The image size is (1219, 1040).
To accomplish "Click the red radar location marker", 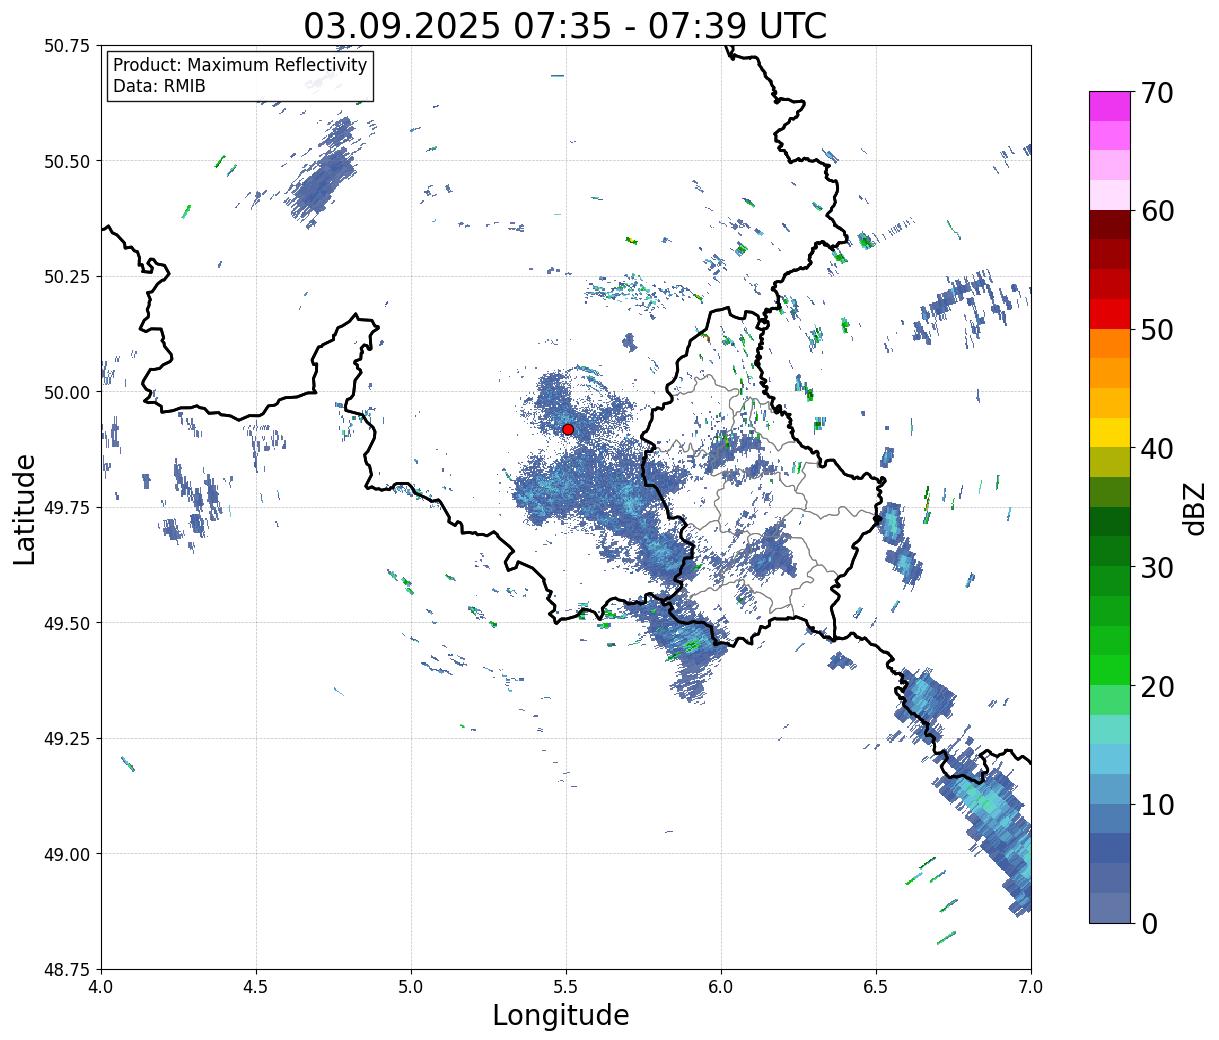I will click(x=568, y=429).
